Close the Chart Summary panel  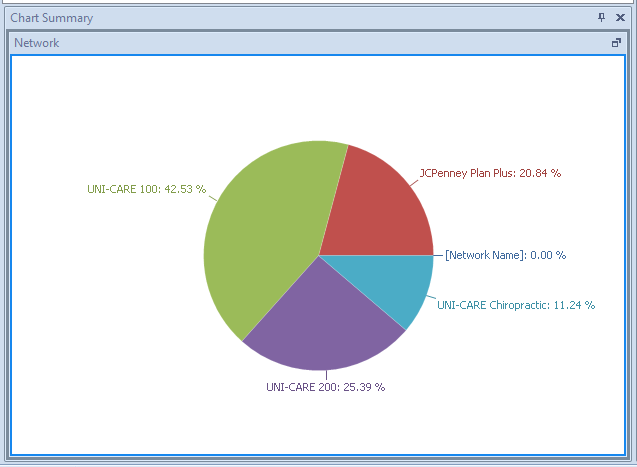(x=620, y=17)
